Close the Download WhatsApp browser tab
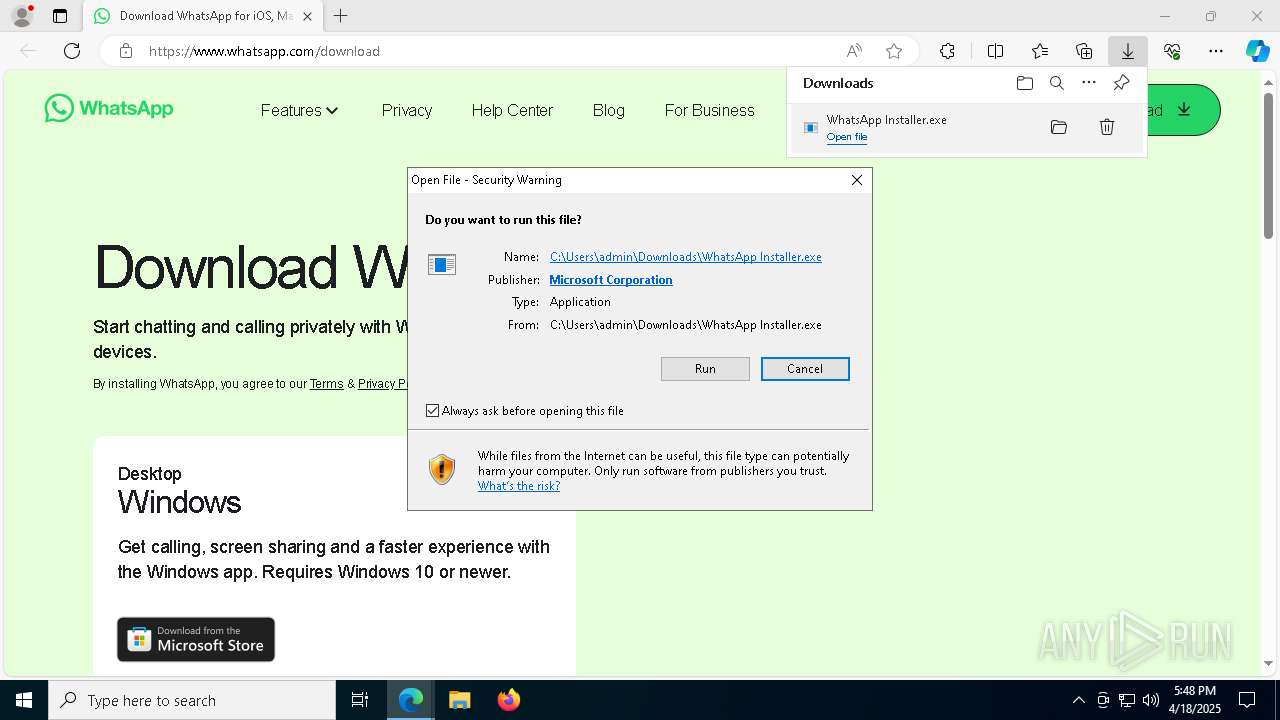This screenshot has width=1280, height=720. 307,16
